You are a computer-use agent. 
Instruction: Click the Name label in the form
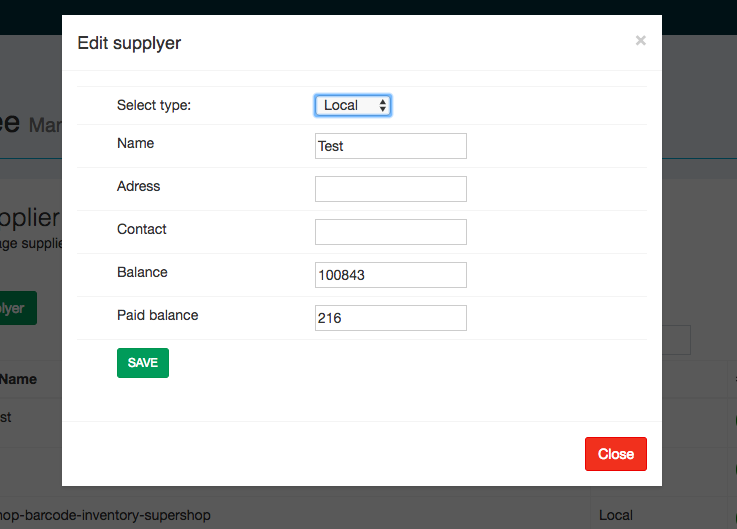coord(135,143)
